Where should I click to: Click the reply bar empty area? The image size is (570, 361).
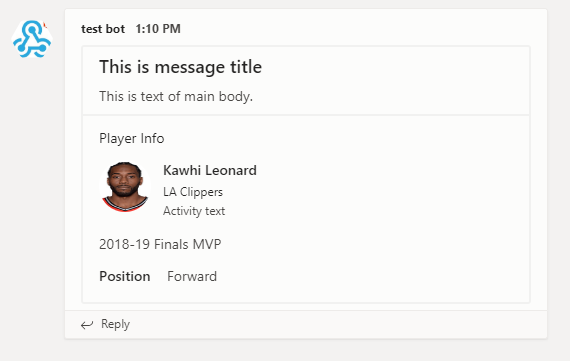338,324
